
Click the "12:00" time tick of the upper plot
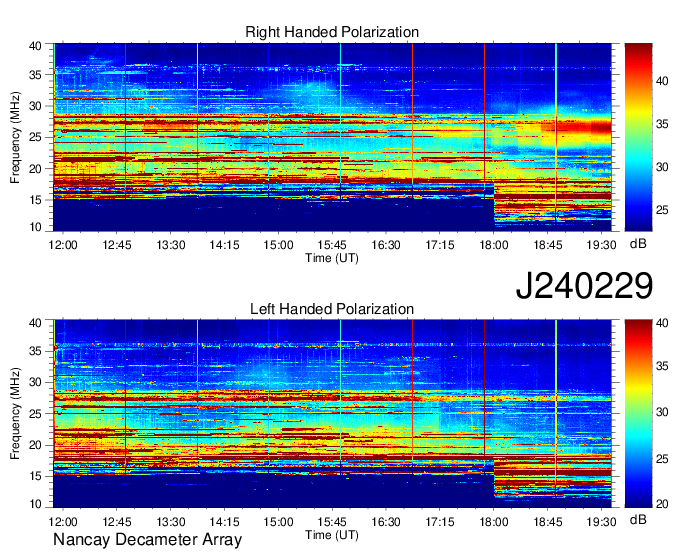coord(63,245)
